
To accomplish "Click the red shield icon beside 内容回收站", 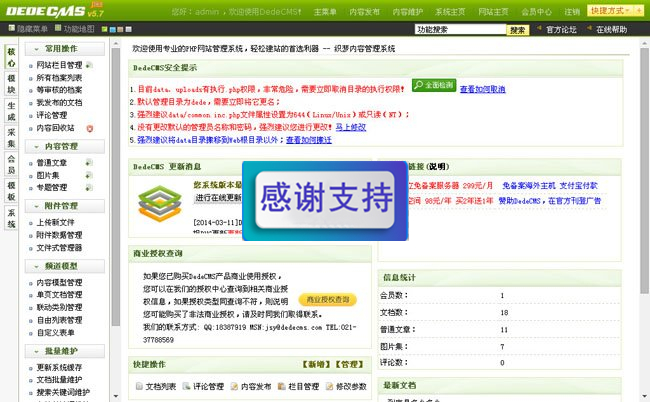I will pos(90,128).
